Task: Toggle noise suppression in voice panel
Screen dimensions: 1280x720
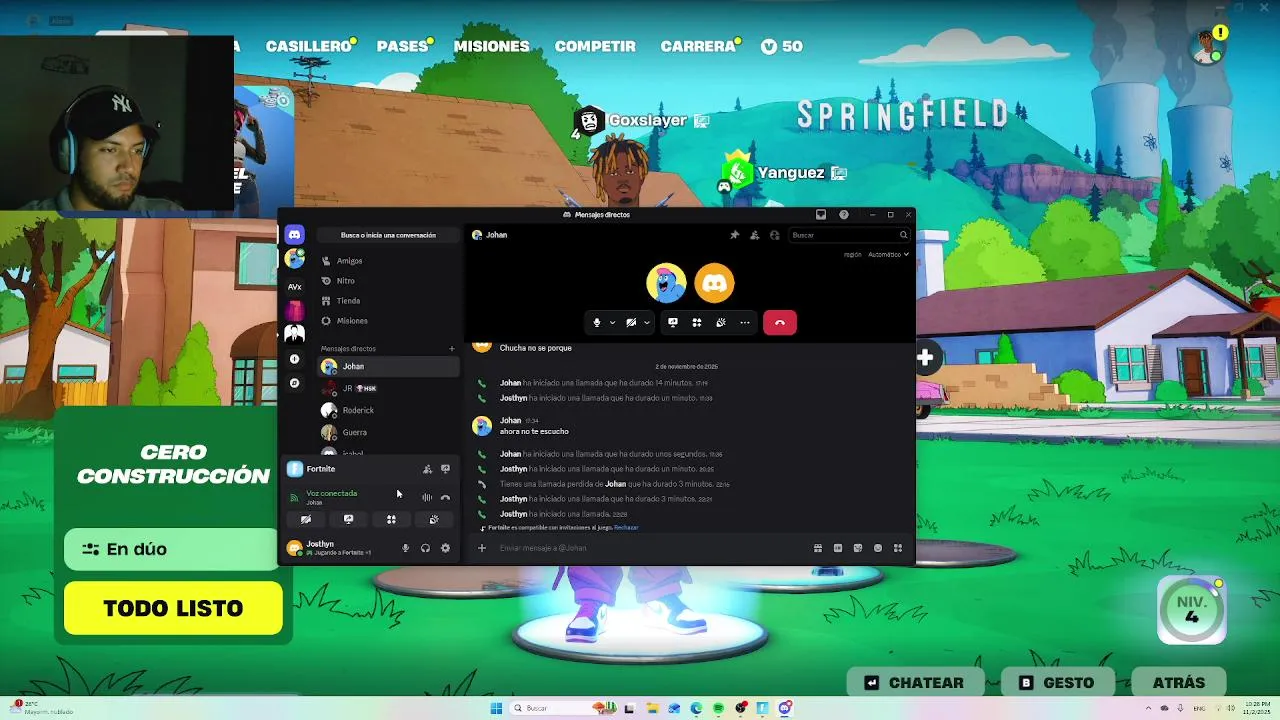Action: [x=427, y=497]
